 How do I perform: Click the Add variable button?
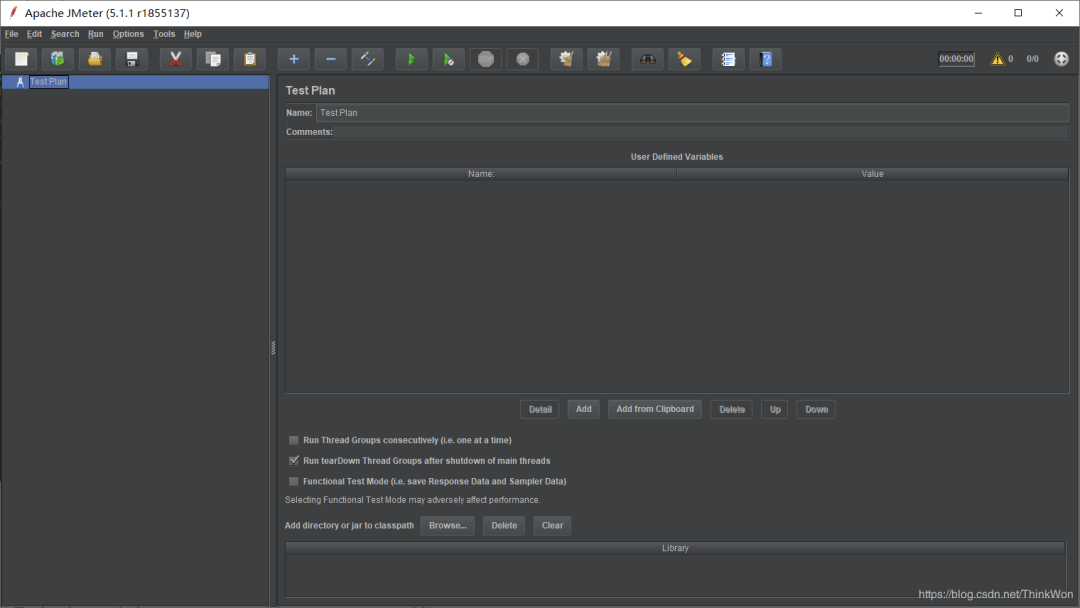pyautogui.click(x=583, y=409)
